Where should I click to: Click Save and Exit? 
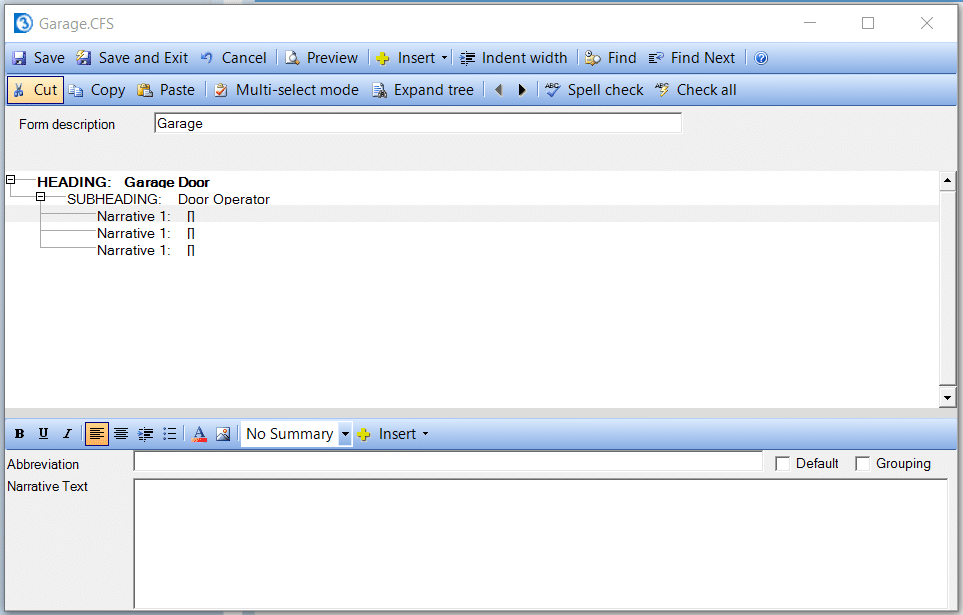[x=132, y=58]
